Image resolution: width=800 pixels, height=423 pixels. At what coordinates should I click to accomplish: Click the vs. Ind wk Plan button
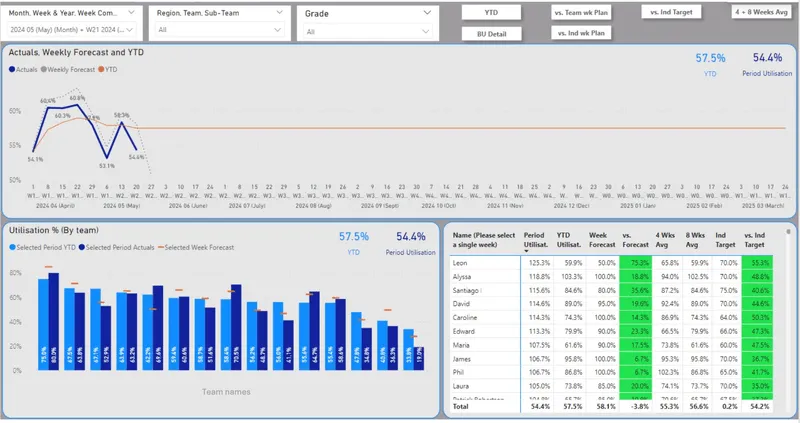tap(581, 33)
